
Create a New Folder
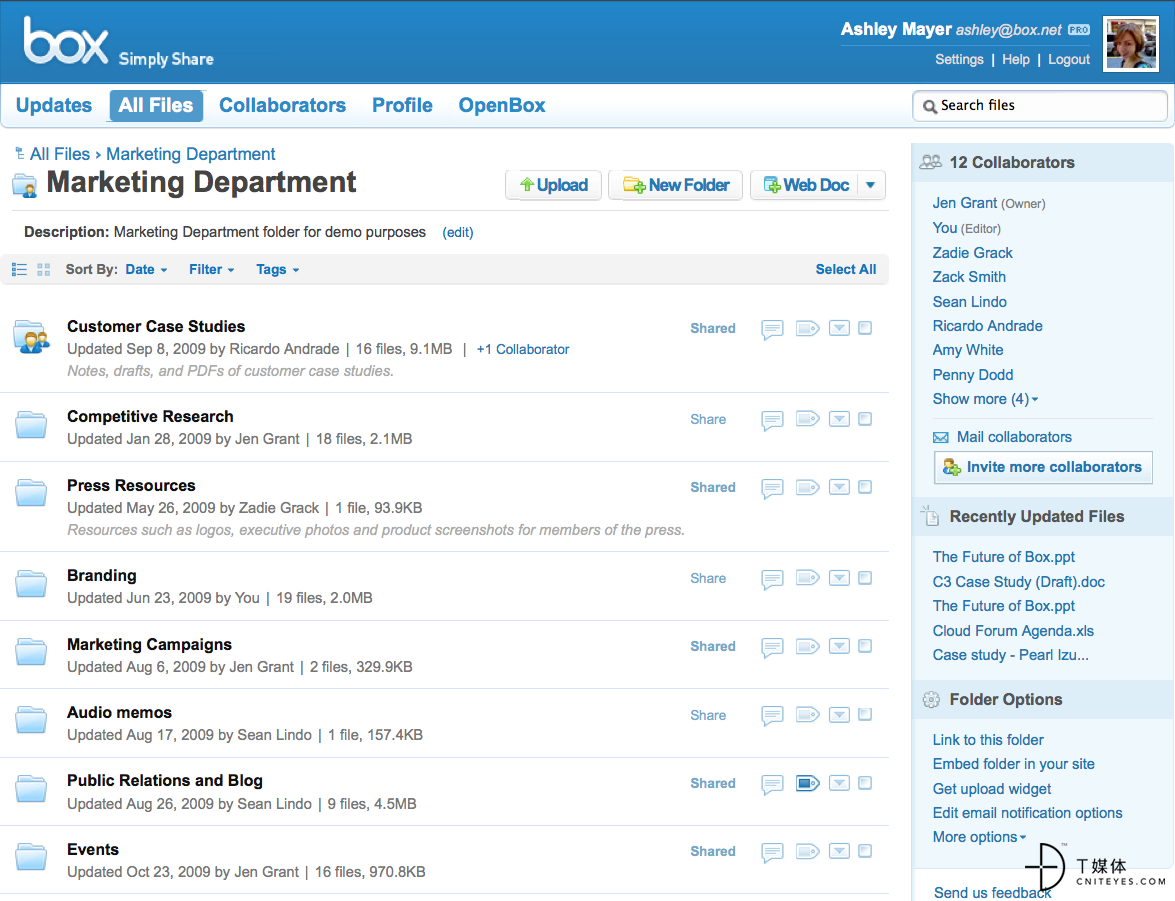[x=676, y=185]
